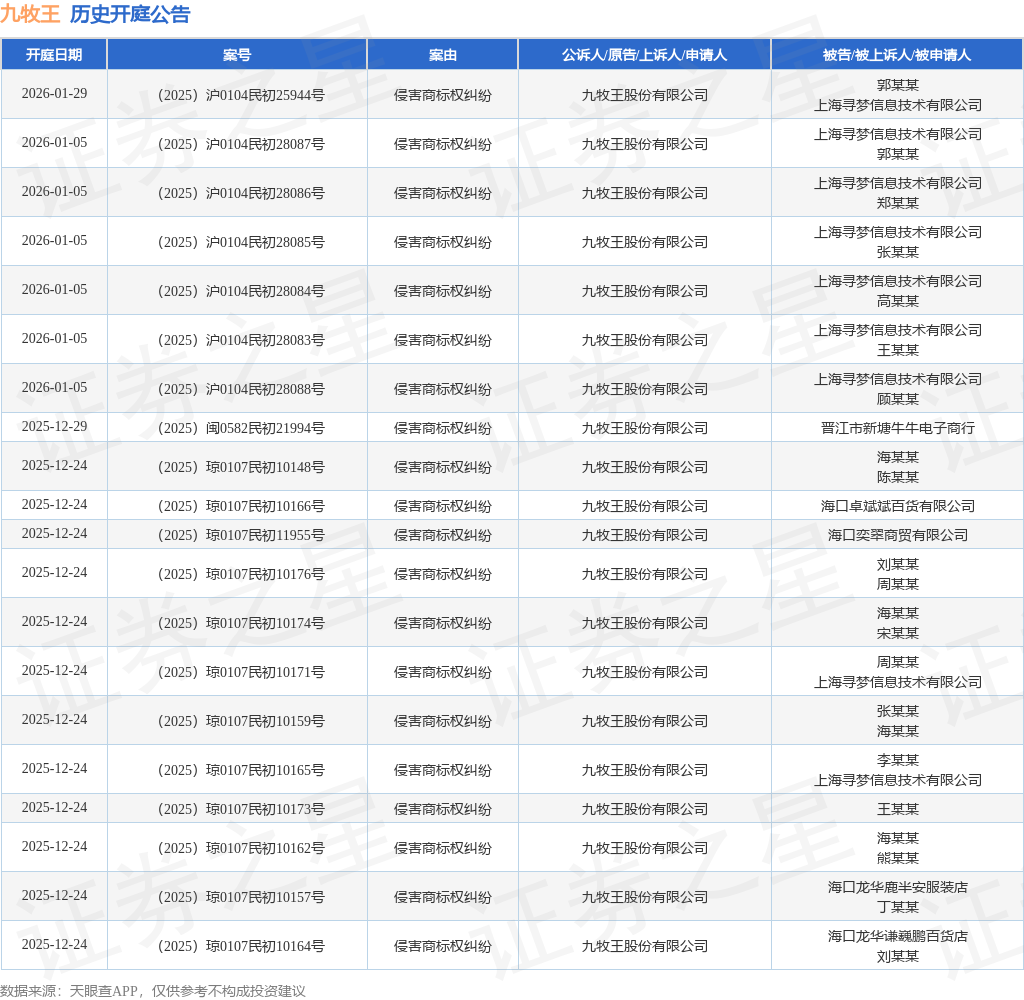The width and height of the screenshot is (1024, 1000).
Task: Click defendant 海口奕翠商贸有限公司
Action: pos(897,535)
